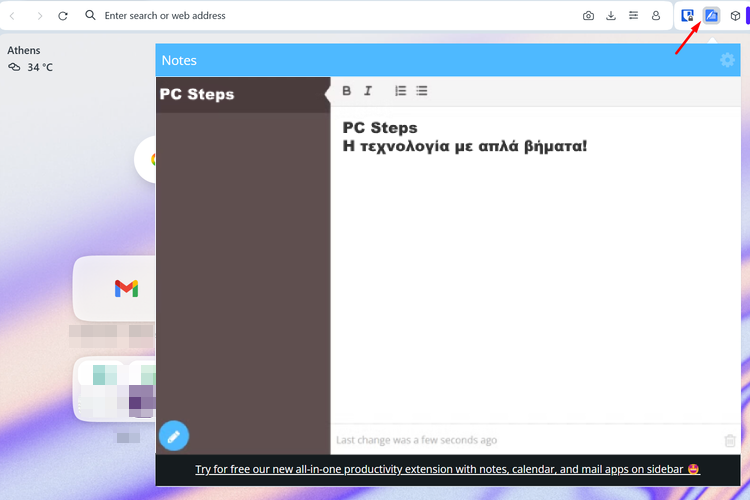The image size is (750, 500).
Task: Click the search magnifier icon
Action: (90, 15)
